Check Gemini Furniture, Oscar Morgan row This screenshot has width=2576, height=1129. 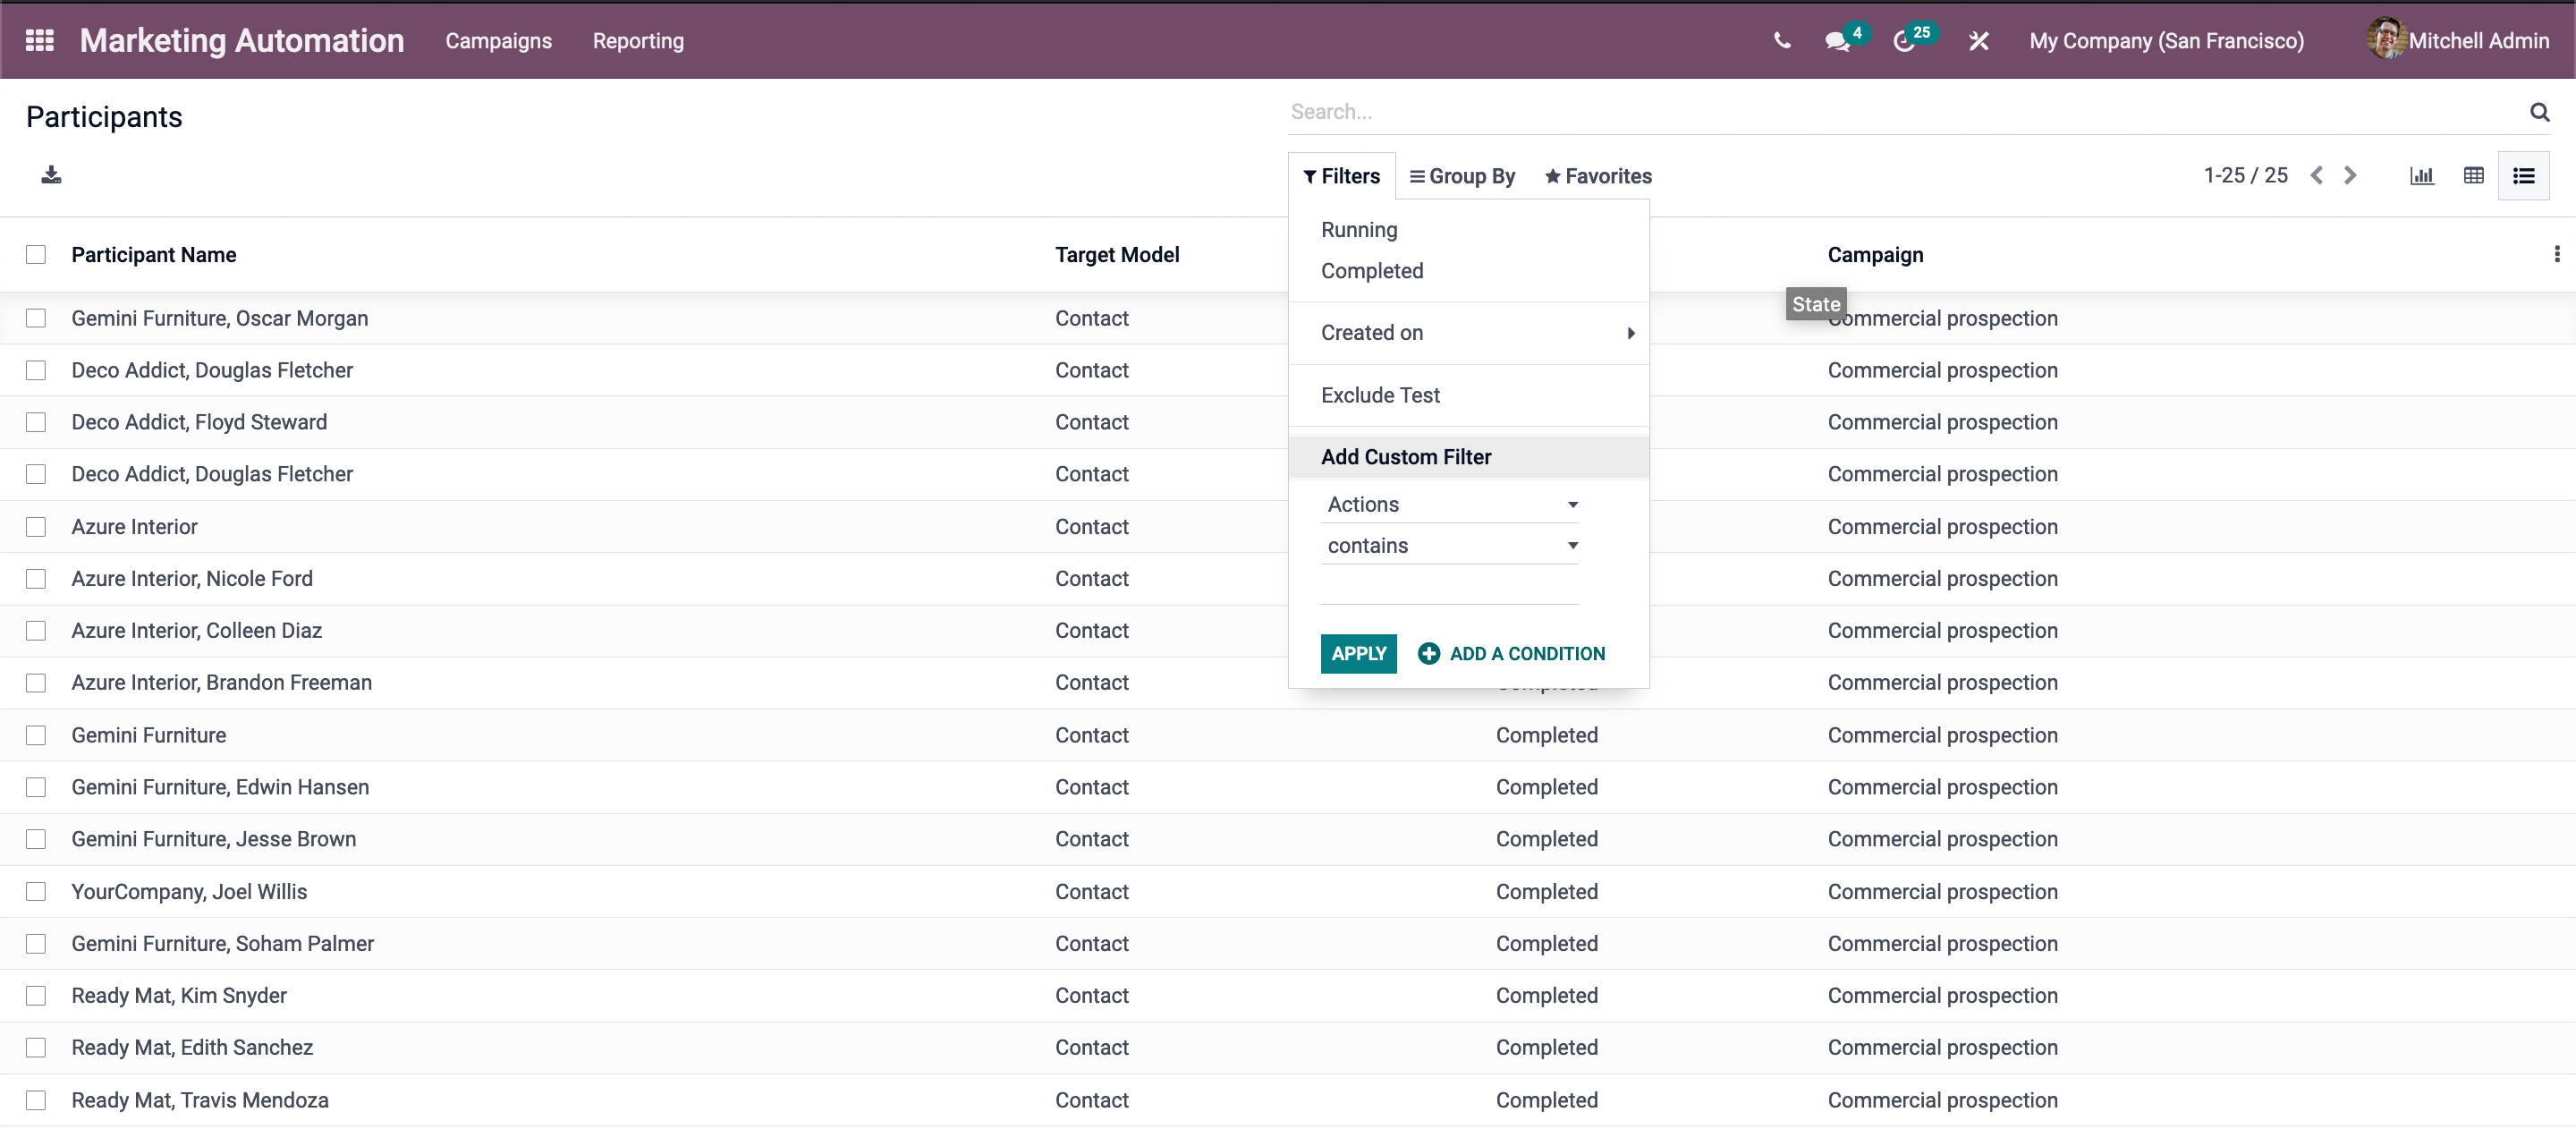pos(36,318)
